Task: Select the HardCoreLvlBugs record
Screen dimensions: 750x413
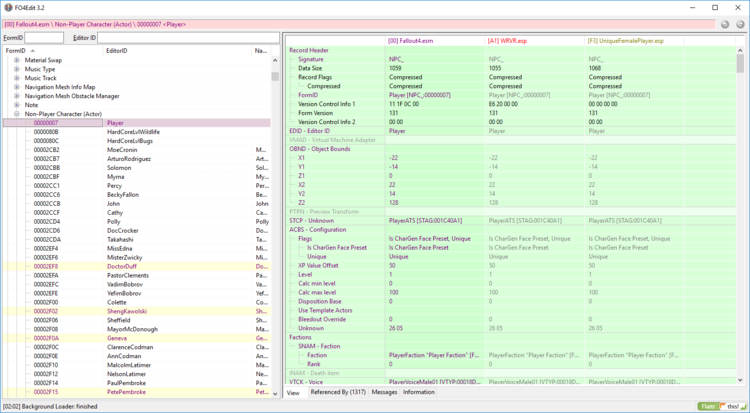Action: click(x=137, y=141)
